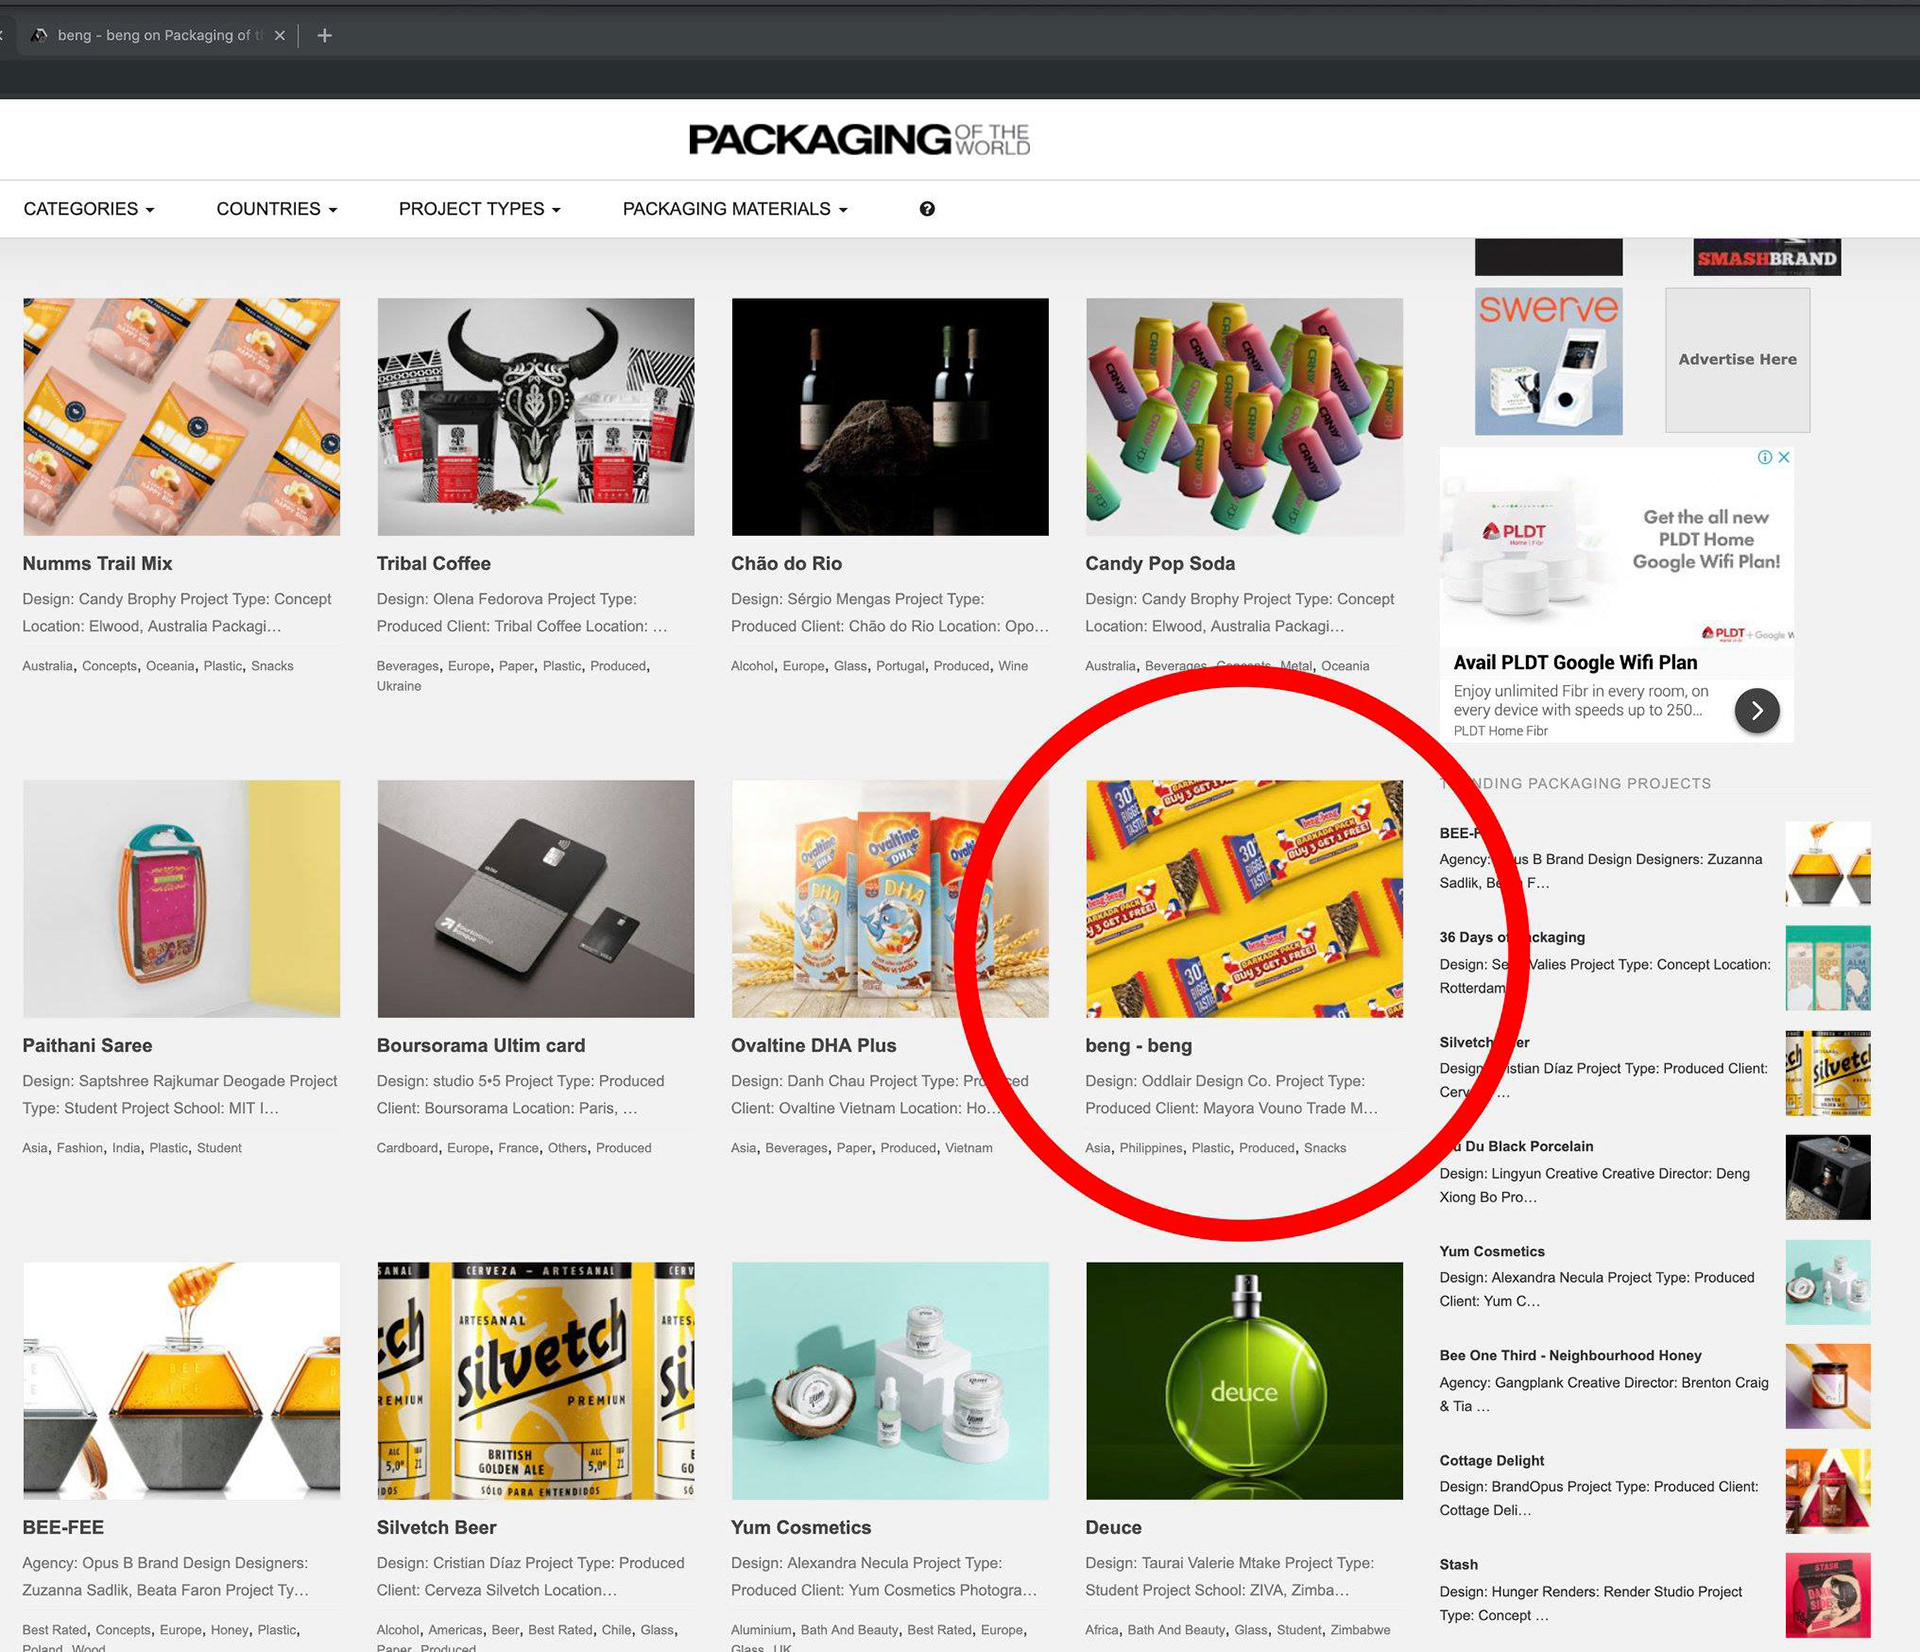Close the PLDT advertisement with X icon
Image resolution: width=1920 pixels, height=1652 pixels.
1784,457
